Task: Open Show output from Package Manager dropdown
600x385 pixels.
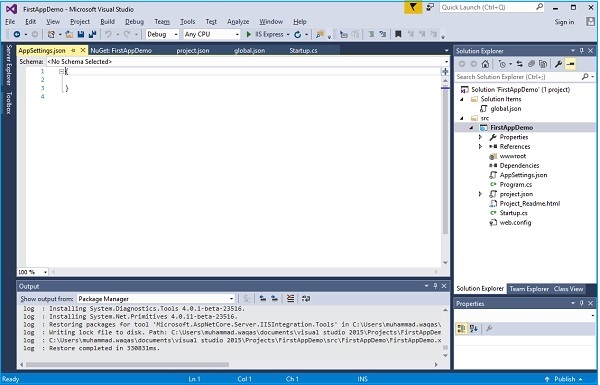Action: click(x=156, y=299)
